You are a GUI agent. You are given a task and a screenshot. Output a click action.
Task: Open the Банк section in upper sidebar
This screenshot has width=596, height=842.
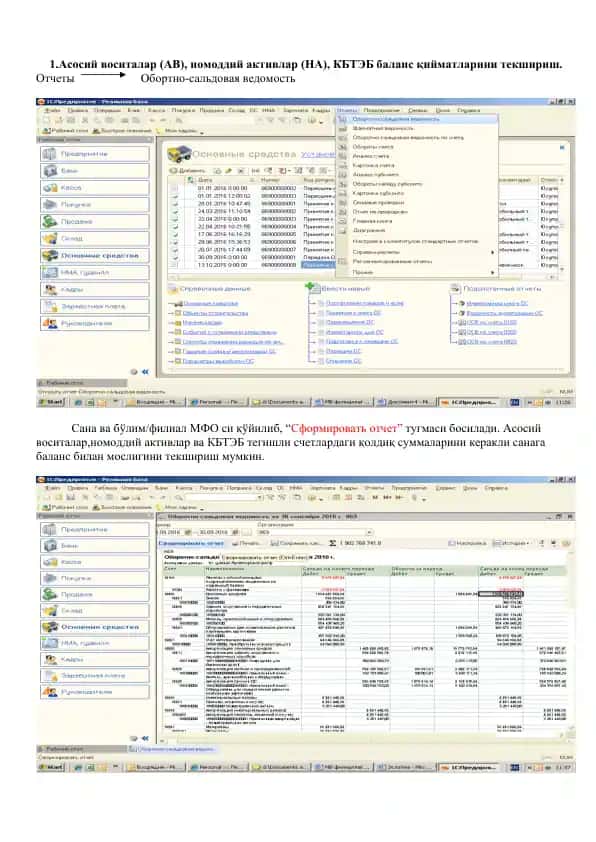point(95,171)
